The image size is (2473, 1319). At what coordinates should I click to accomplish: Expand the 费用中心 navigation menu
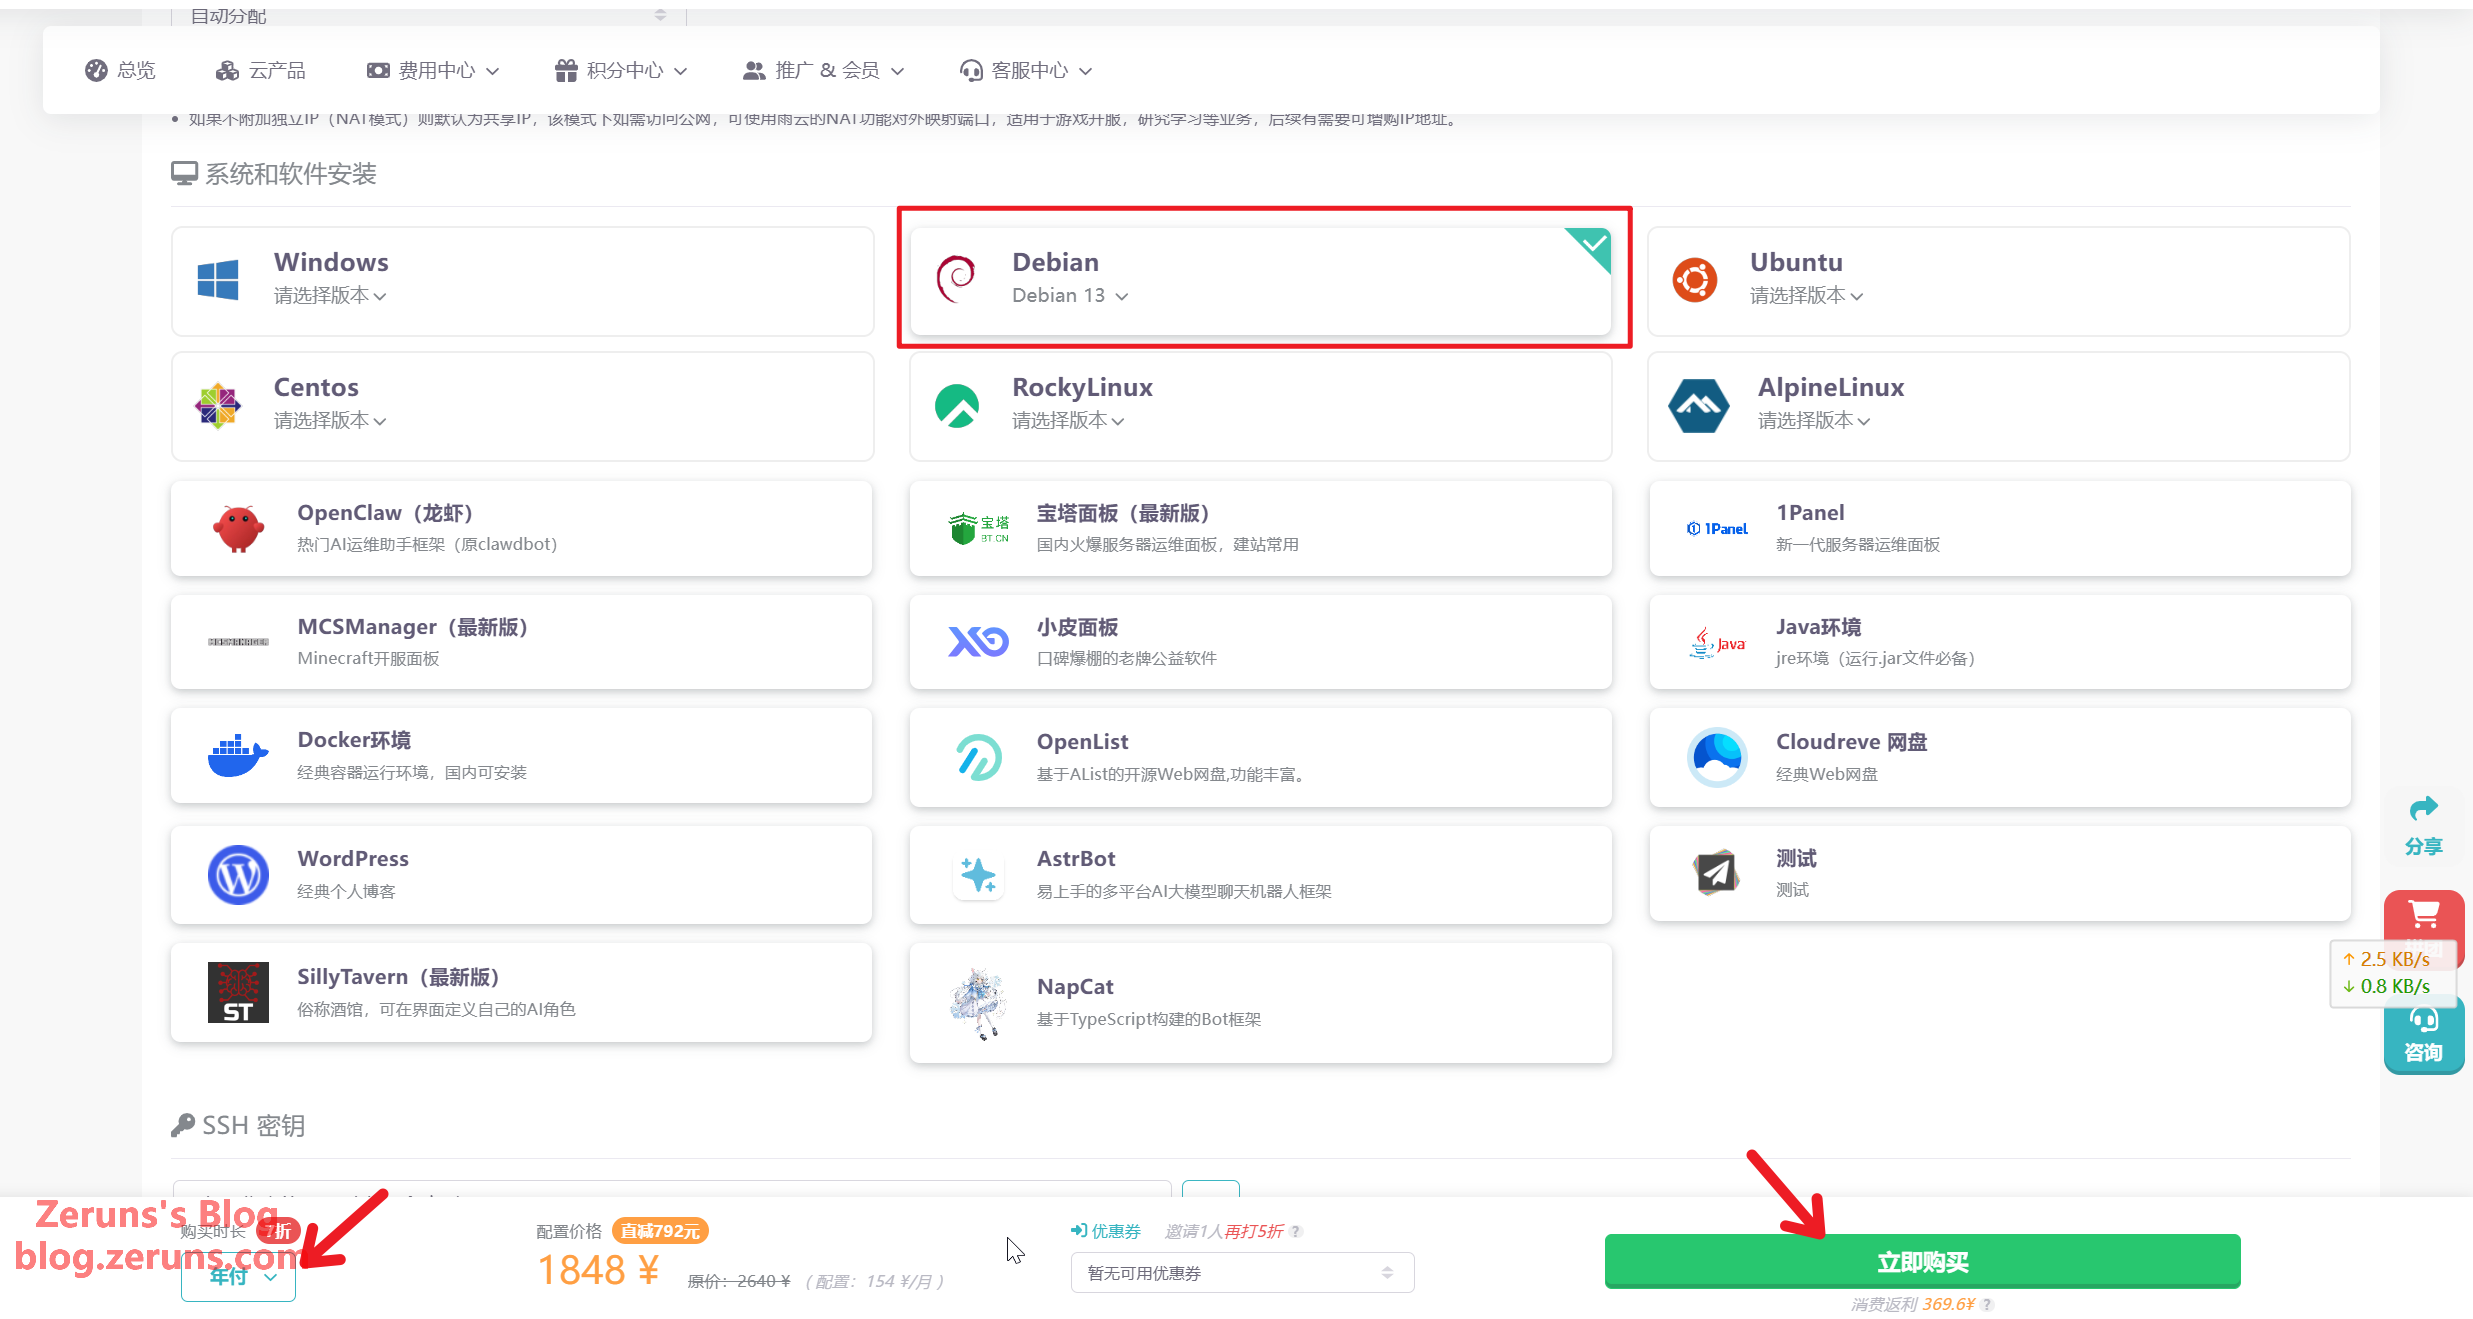[x=432, y=70]
